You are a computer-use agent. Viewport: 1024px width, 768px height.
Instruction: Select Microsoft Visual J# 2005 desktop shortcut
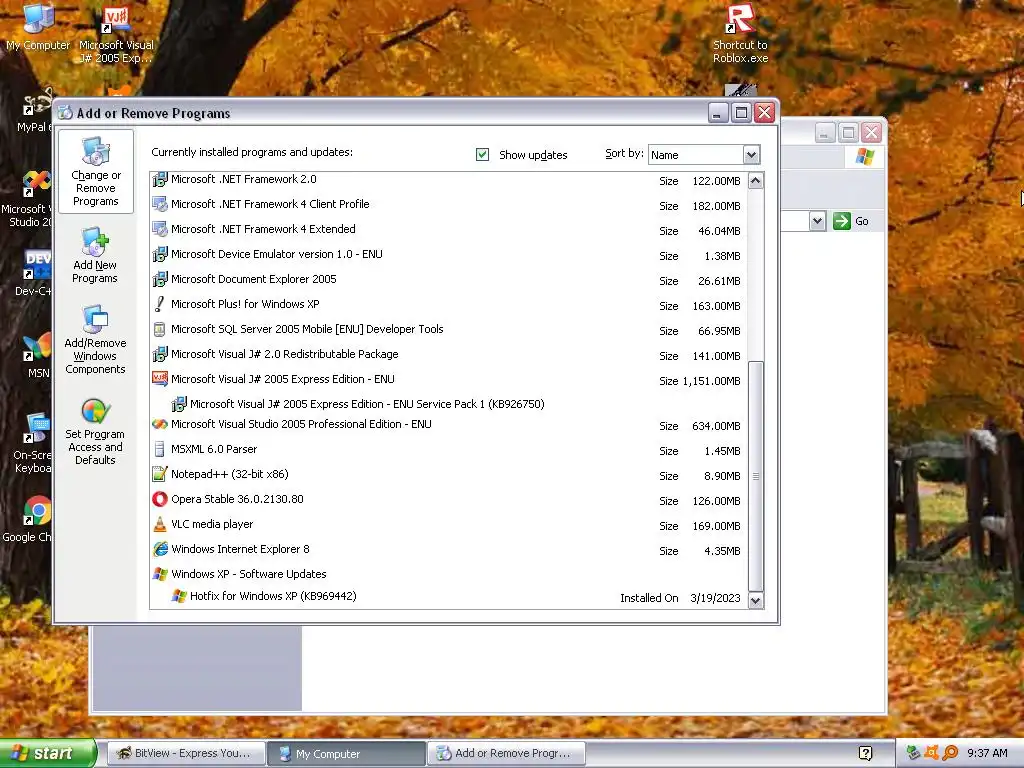click(x=116, y=36)
